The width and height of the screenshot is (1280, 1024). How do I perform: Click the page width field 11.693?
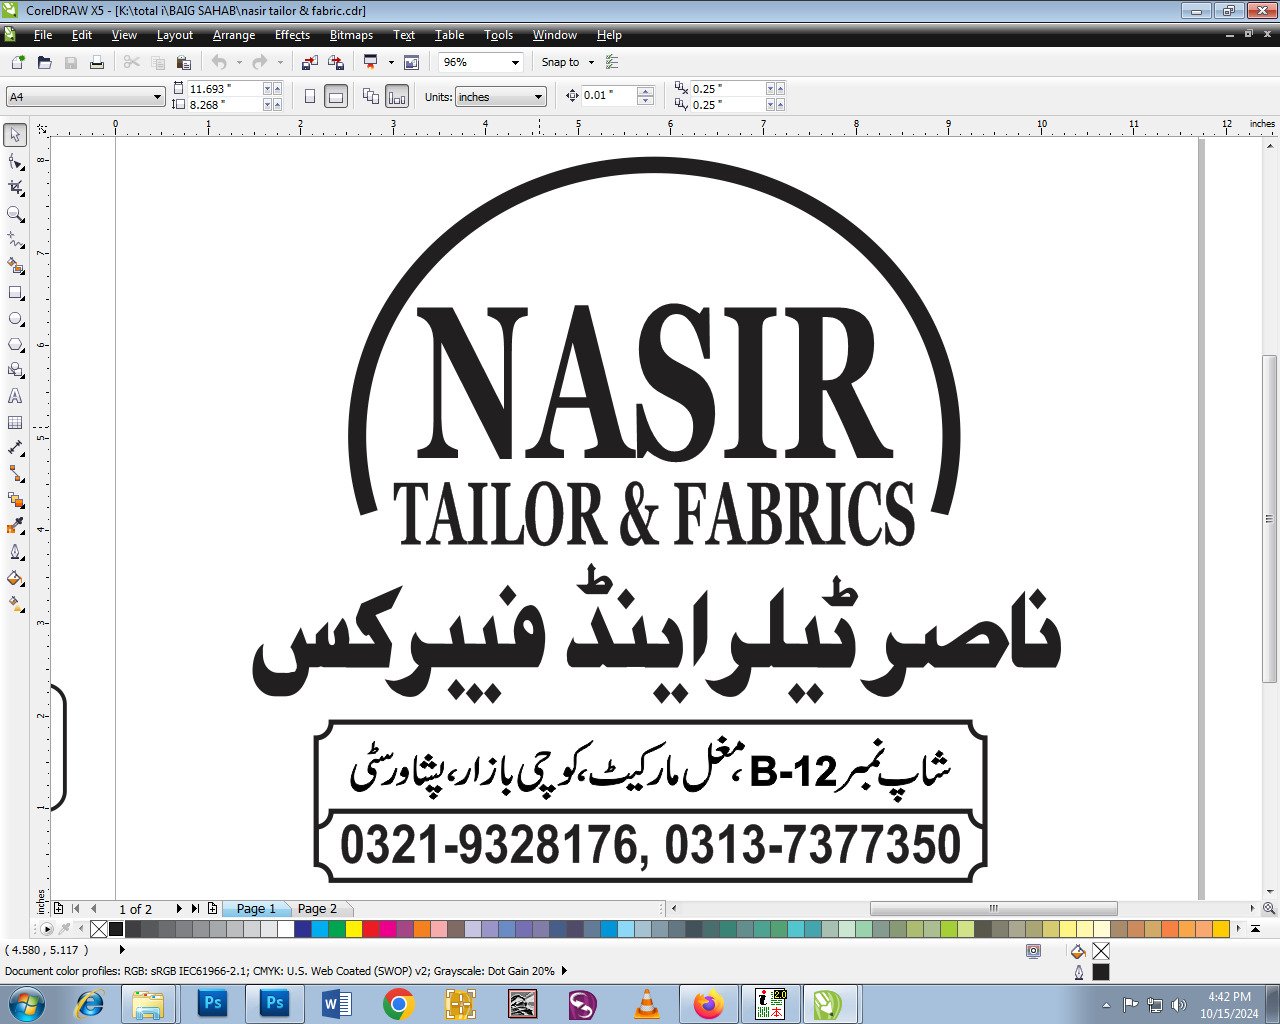[x=224, y=88]
